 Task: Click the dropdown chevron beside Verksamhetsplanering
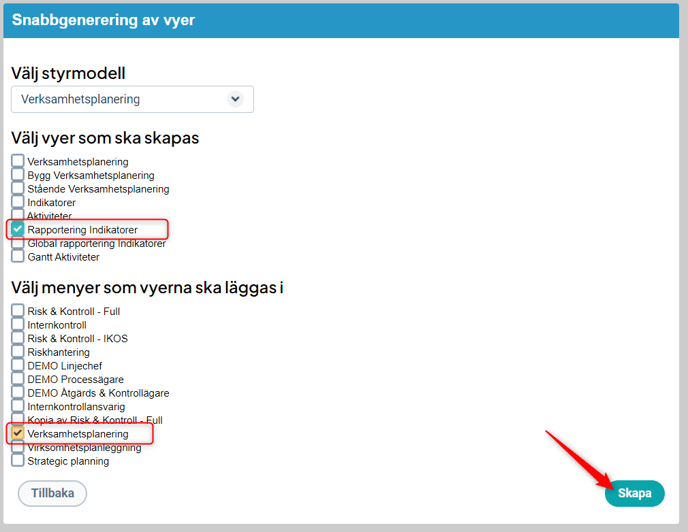pos(235,99)
